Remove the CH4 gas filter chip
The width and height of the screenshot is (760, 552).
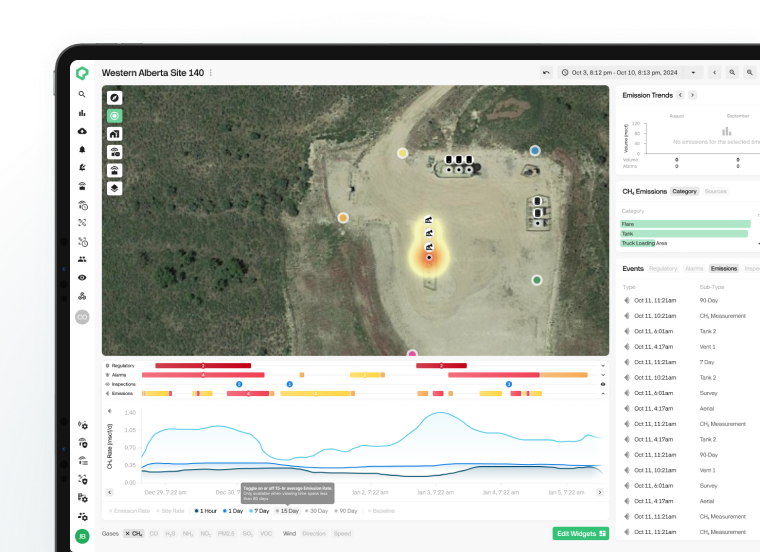(127, 534)
